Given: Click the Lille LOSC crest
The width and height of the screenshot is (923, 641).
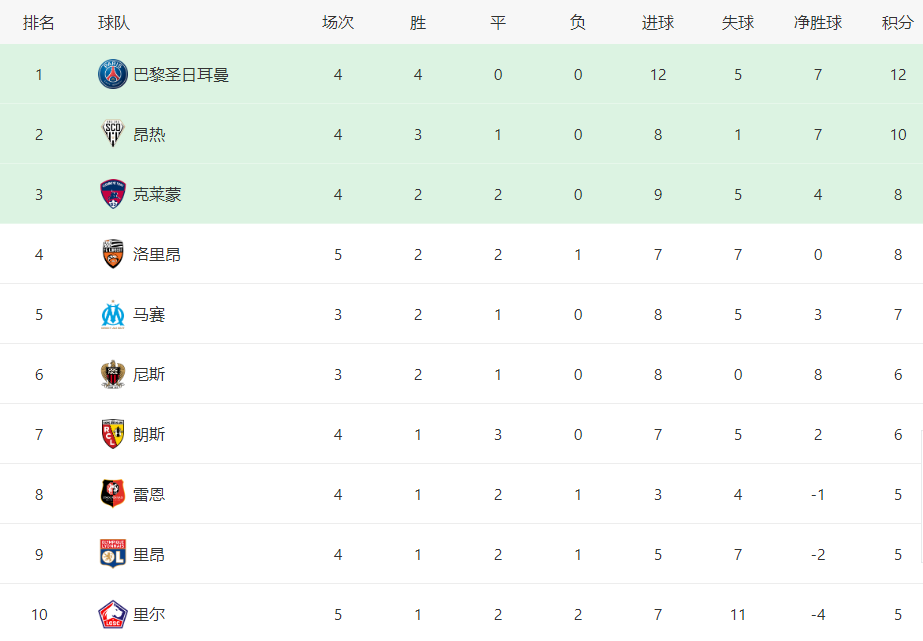Looking at the screenshot, I should (112, 615).
